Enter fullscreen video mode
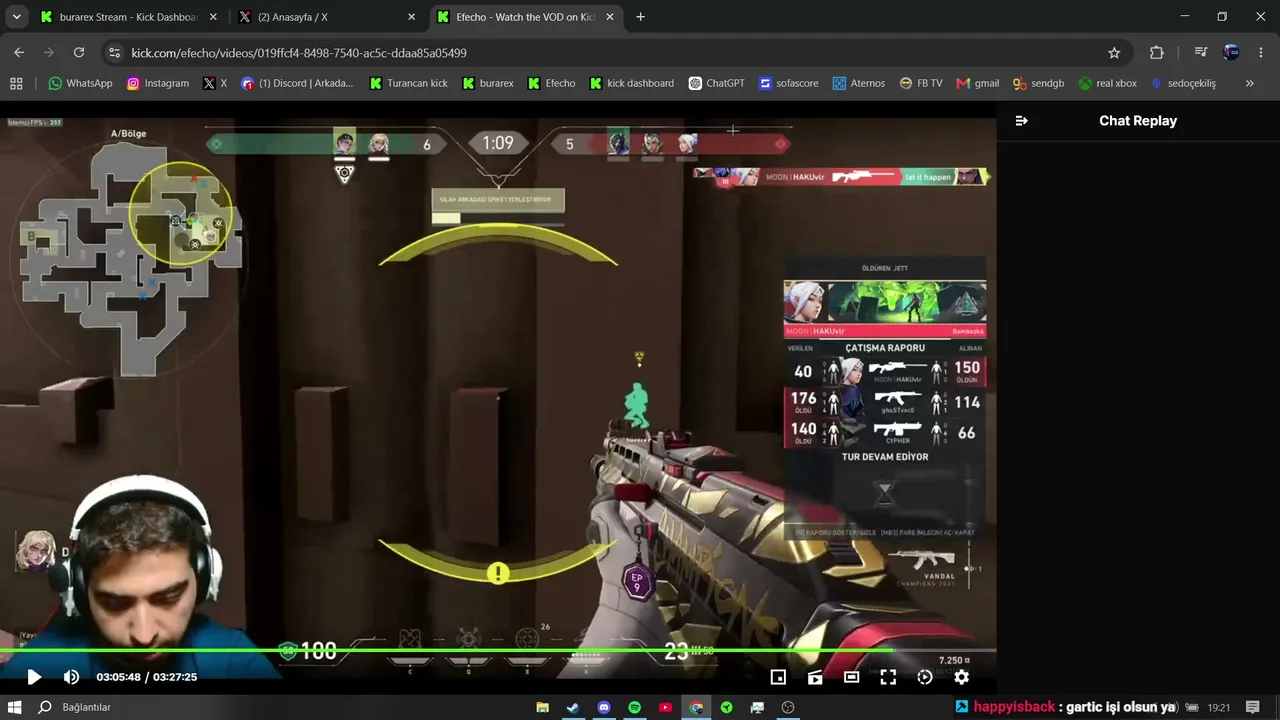The image size is (1280, 720). coord(888,677)
